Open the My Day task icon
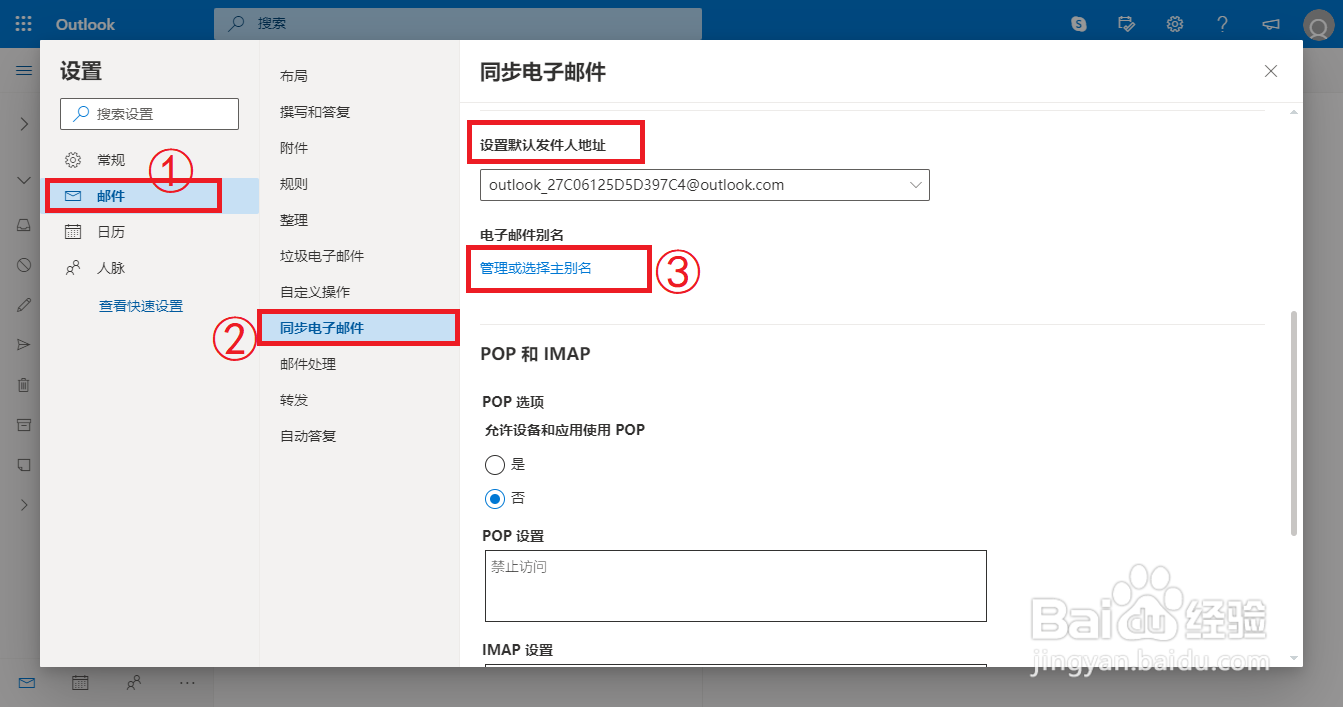Screen dimensions: 1343x707 pyautogui.click(x=1127, y=23)
